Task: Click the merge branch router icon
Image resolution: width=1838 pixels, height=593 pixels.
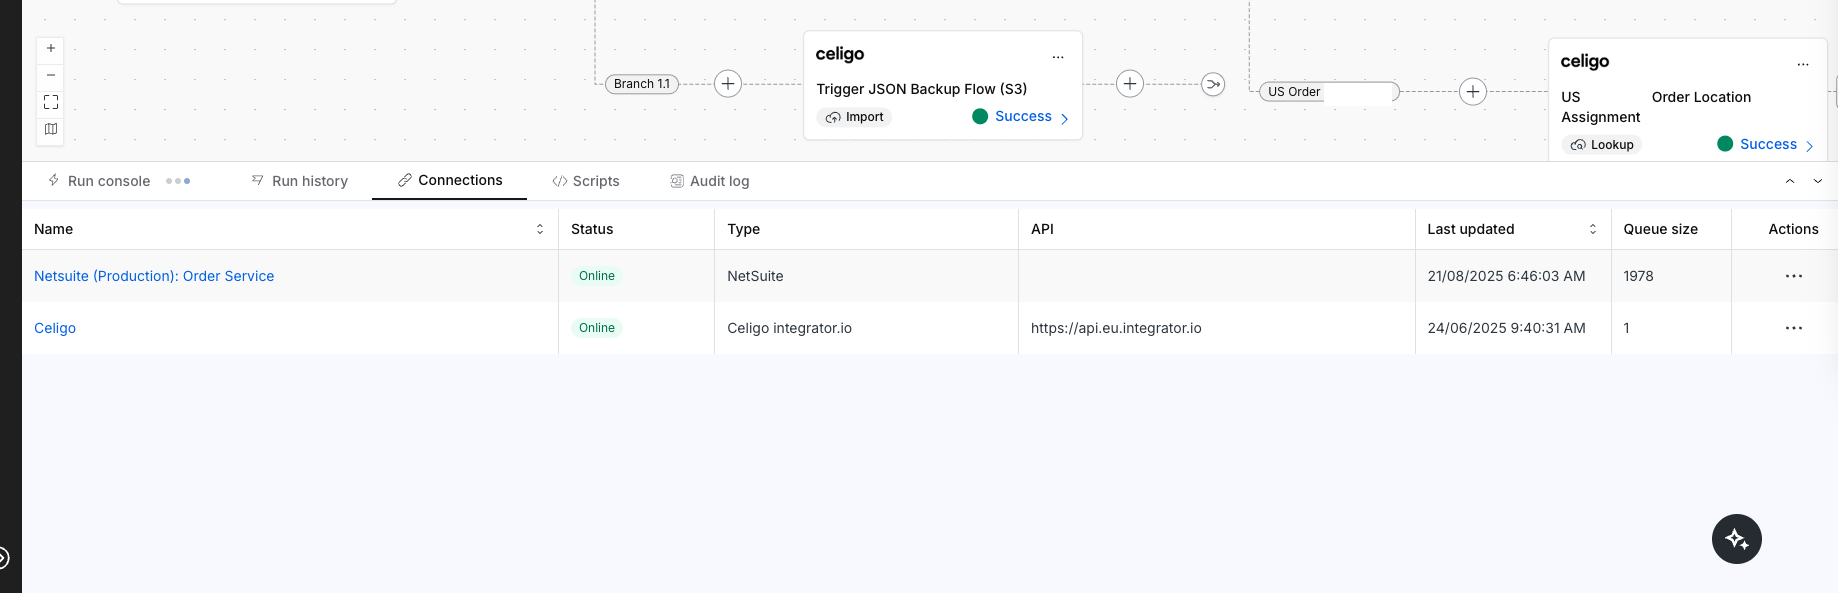Action: pyautogui.click(x=1213, y=84)
